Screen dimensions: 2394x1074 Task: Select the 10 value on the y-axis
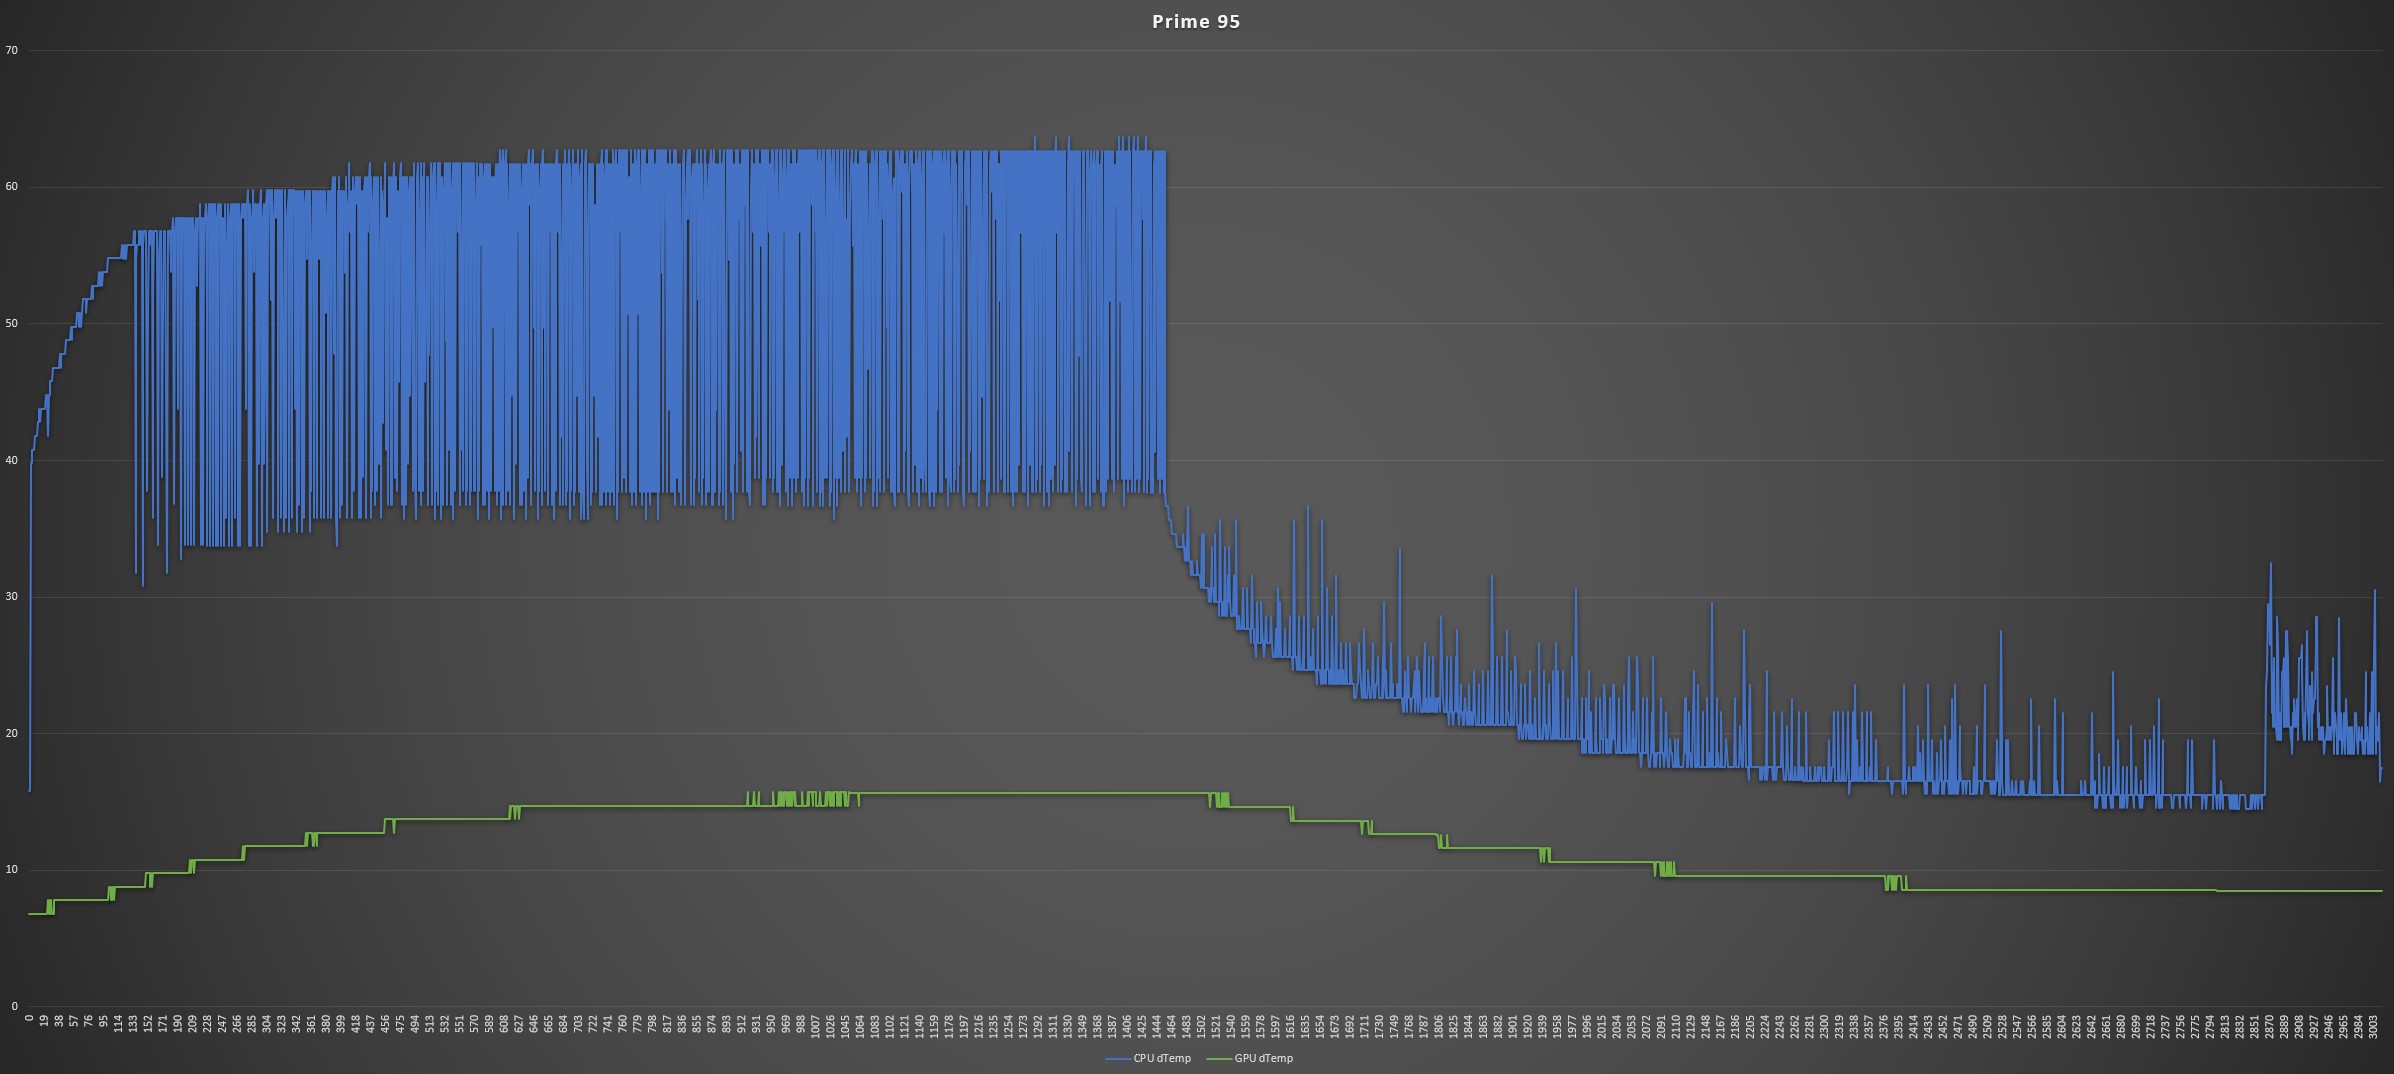tap(11, 870)
